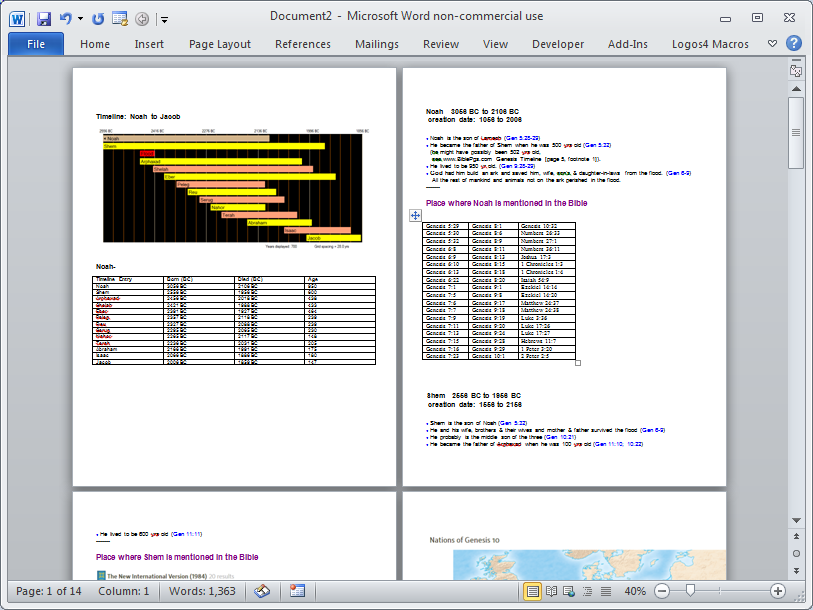Undo the last action
Viewport: 813px width, 610px height.
coord(66,18)
